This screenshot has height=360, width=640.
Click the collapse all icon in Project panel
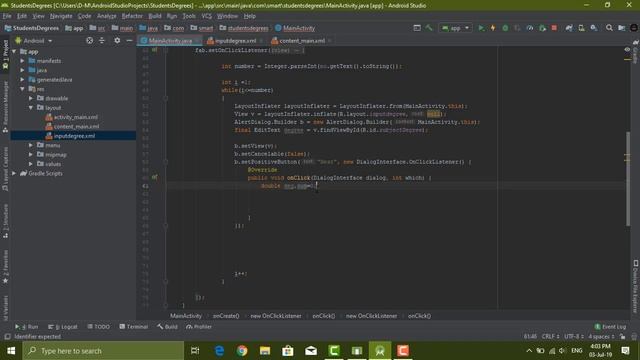point(102,40)
